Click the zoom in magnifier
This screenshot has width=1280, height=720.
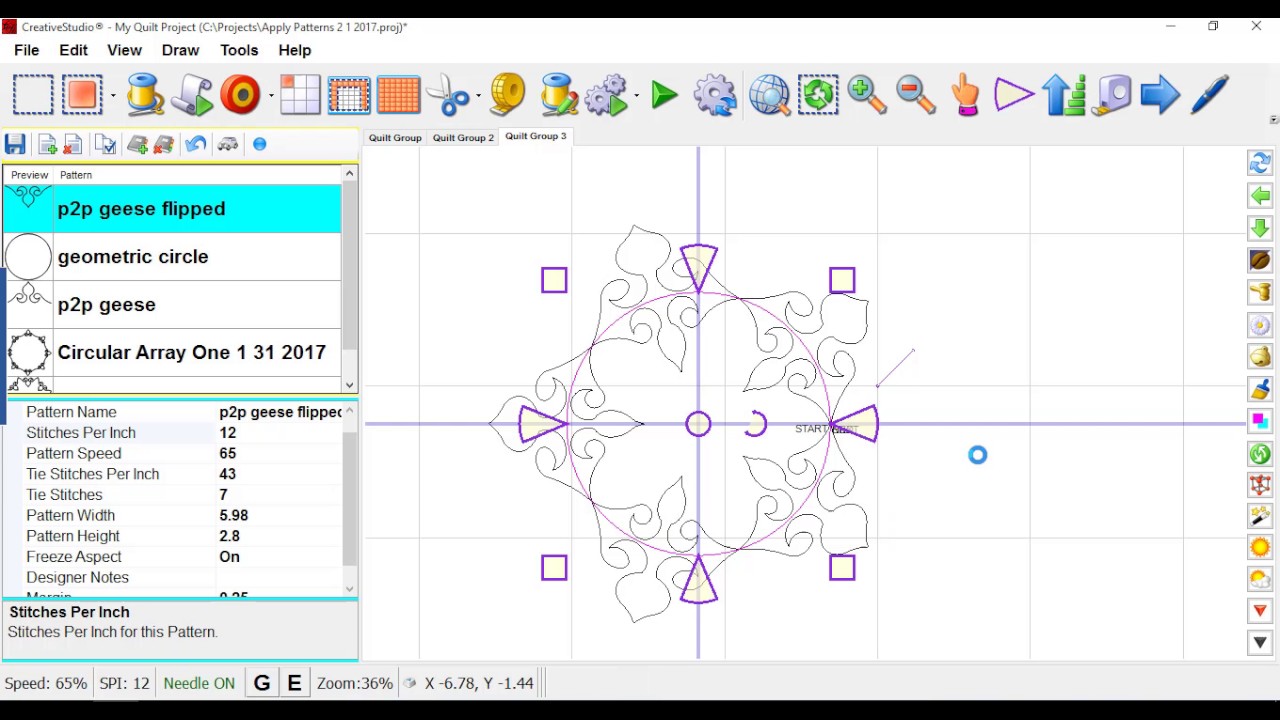(866, 95)
